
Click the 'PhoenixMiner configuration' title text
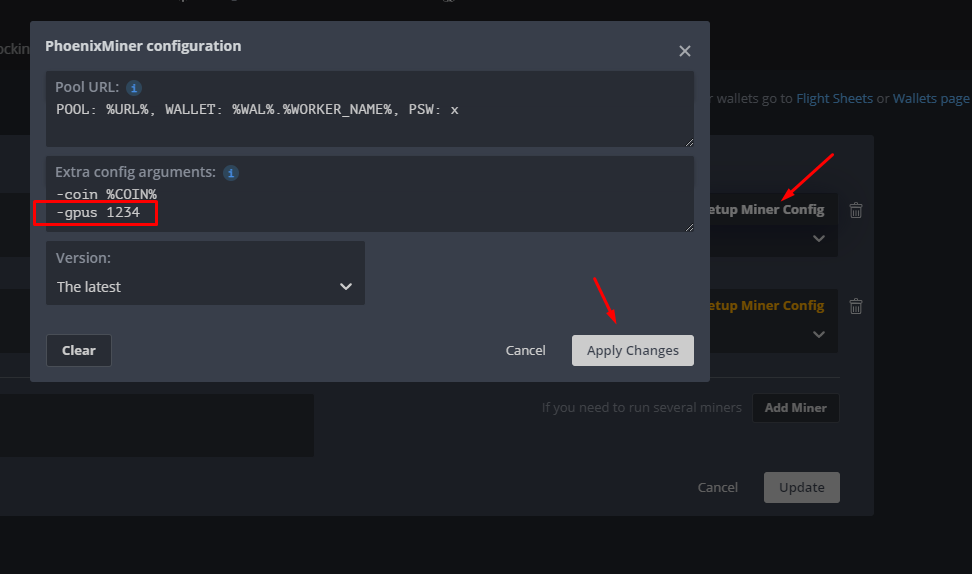pyautogui.click(x=143, y=46)
